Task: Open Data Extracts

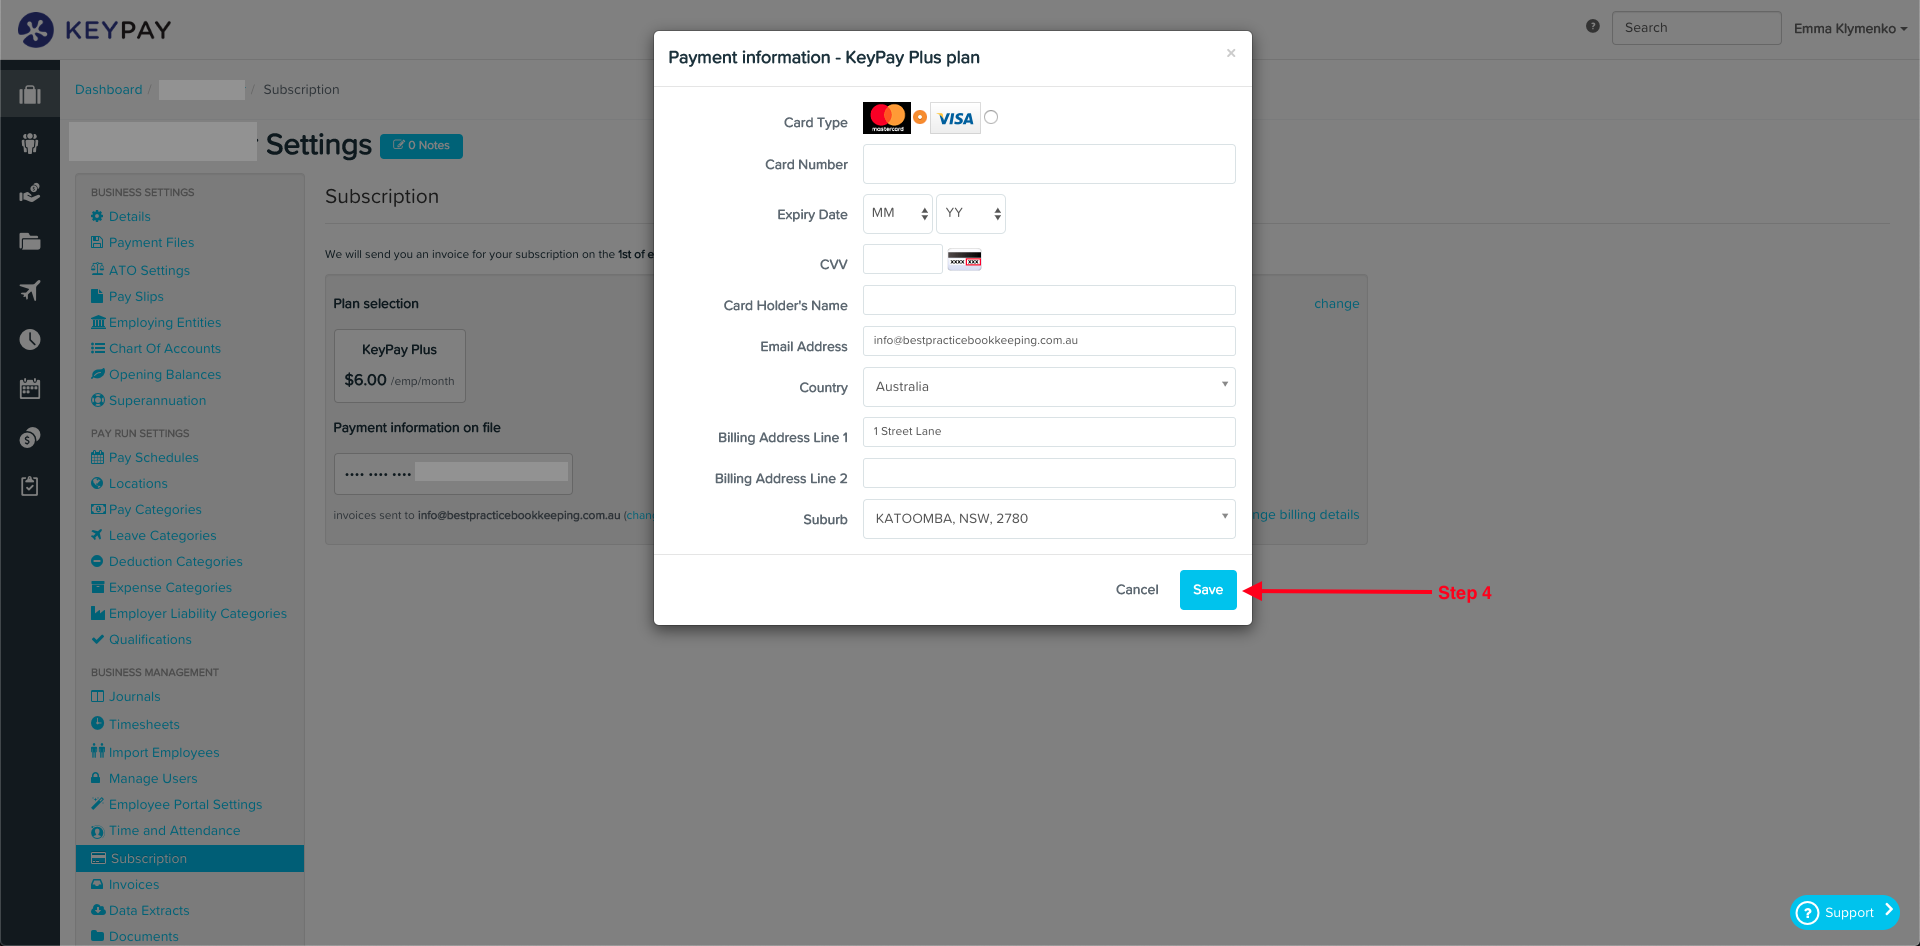Action: (x=148, y=910)
